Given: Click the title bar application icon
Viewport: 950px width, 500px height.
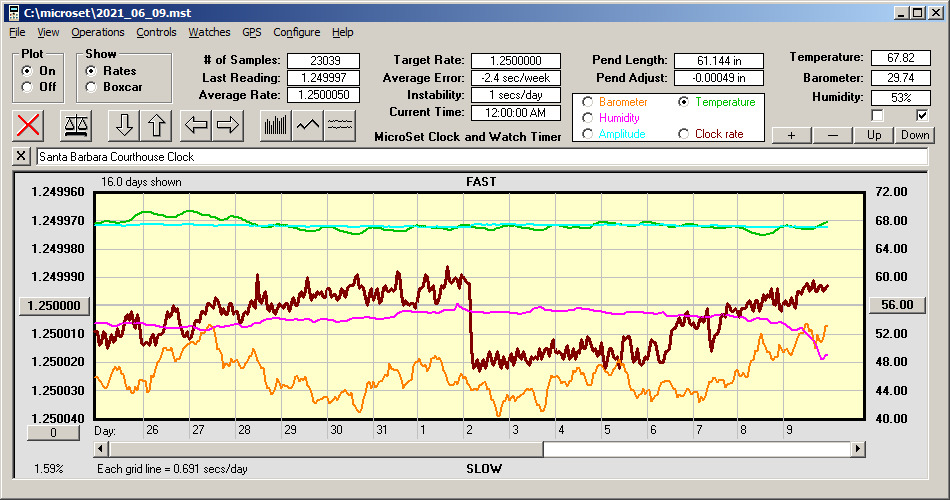Looking at the screenshot, I should click(x=13, y=12).
